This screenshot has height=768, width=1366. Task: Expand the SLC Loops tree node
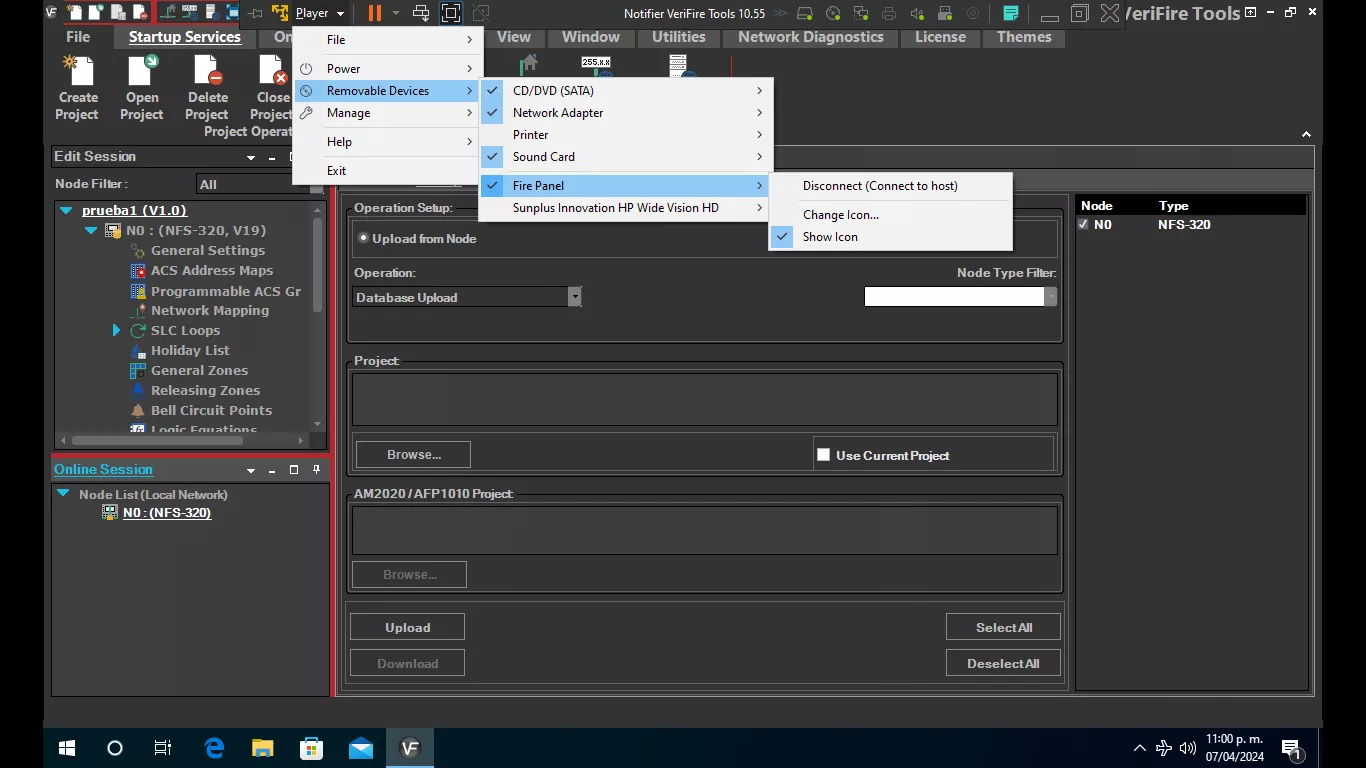tap(116, 331)
